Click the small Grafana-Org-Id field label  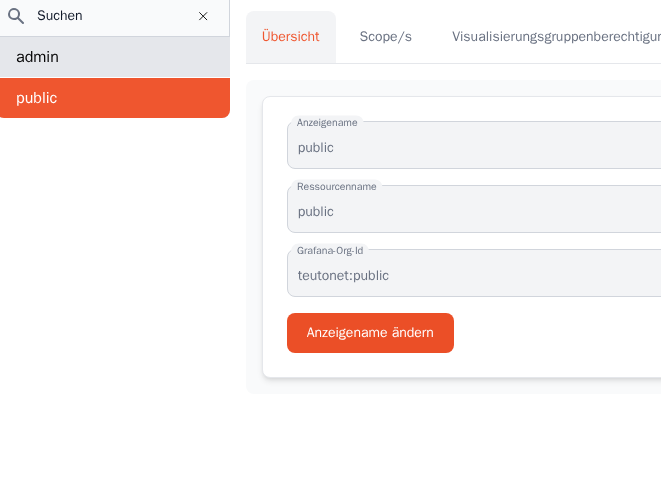pos(330,251)
